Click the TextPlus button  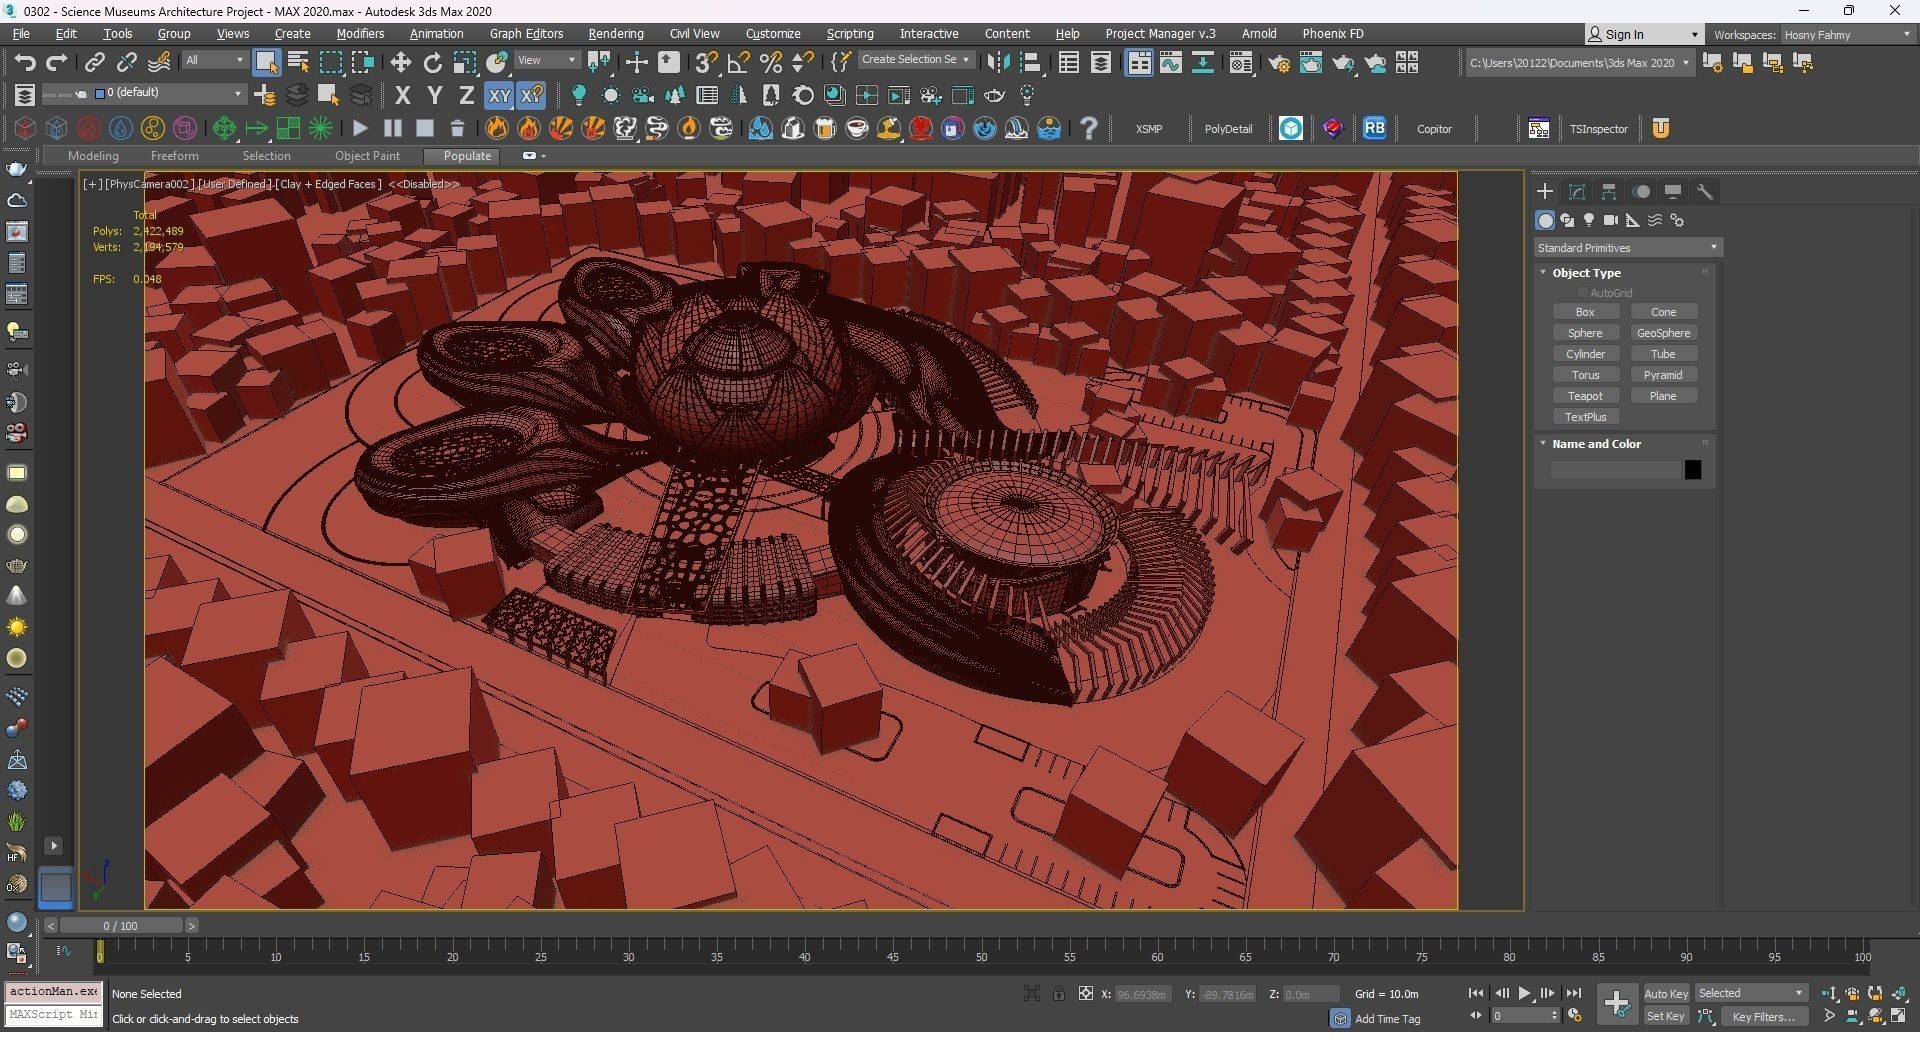[x=1585, y=417]
